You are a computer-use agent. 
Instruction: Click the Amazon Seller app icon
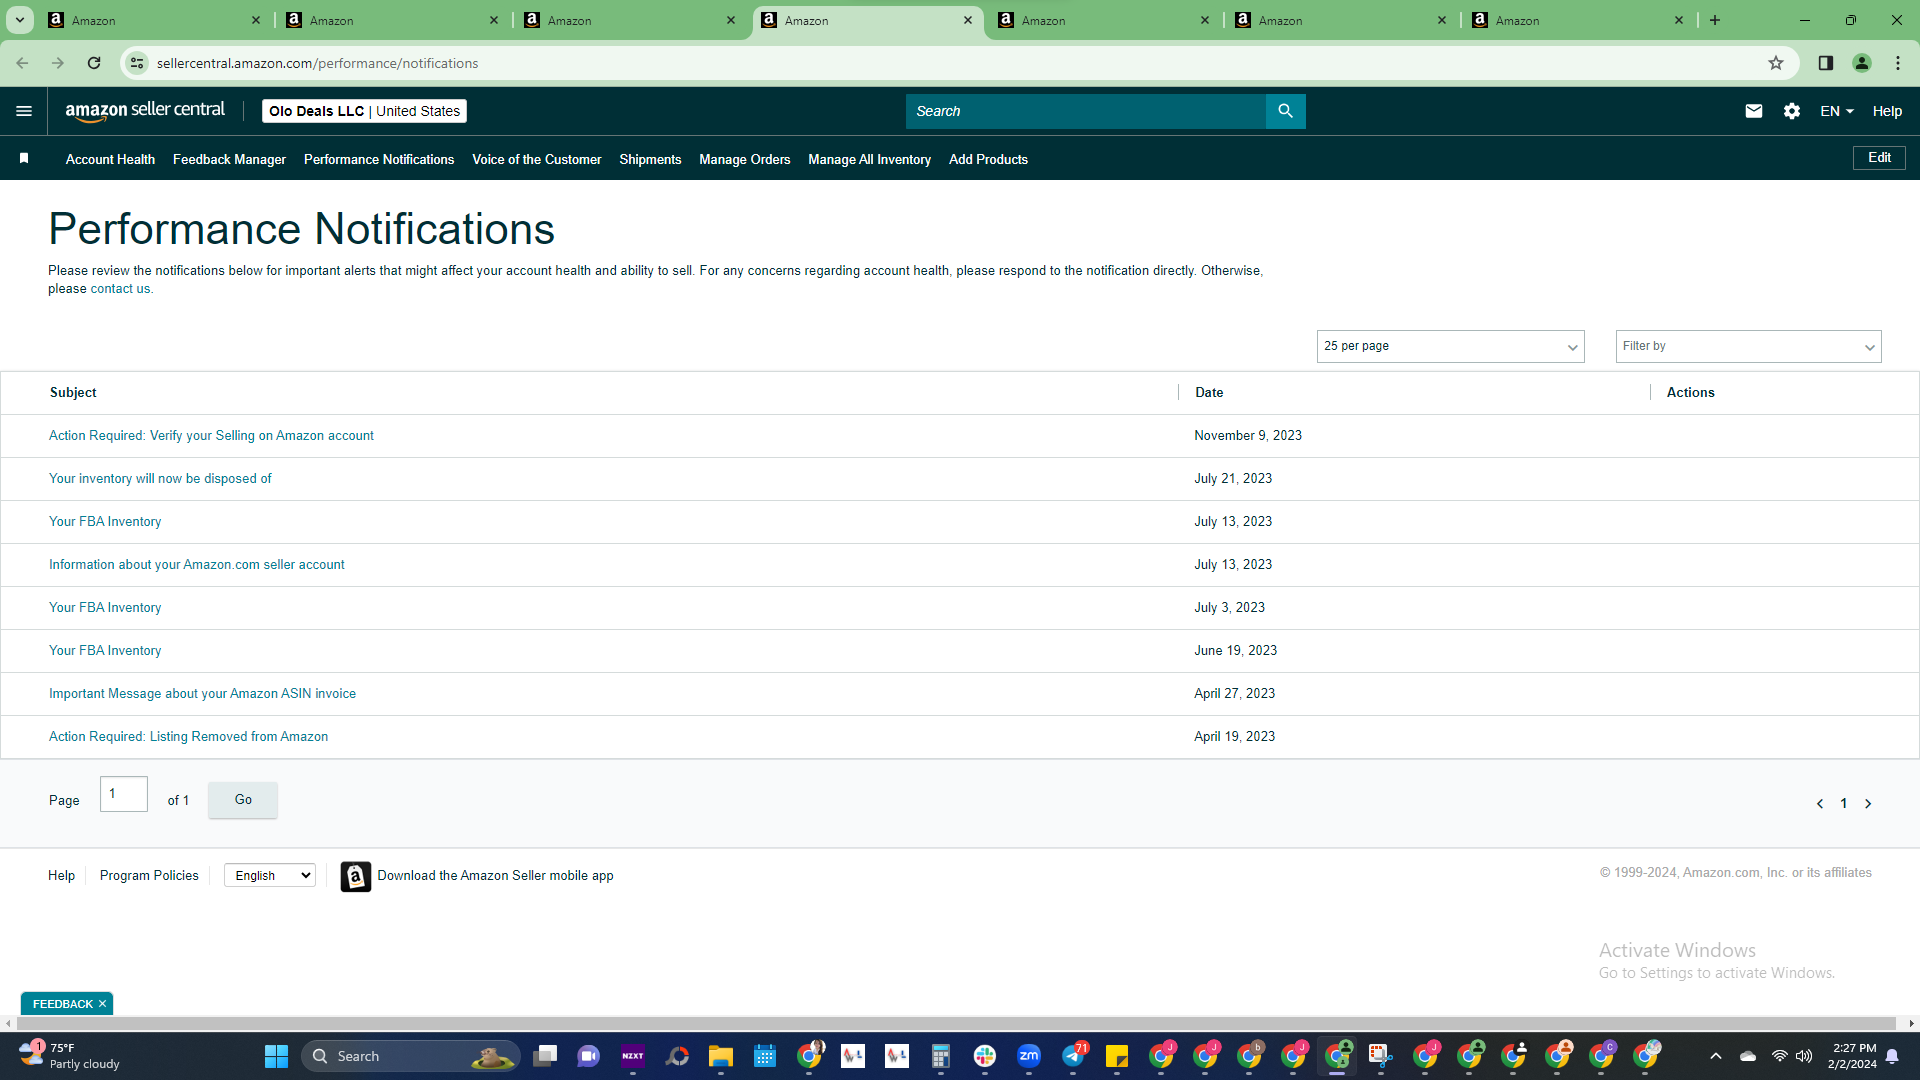tap(355, 876)
